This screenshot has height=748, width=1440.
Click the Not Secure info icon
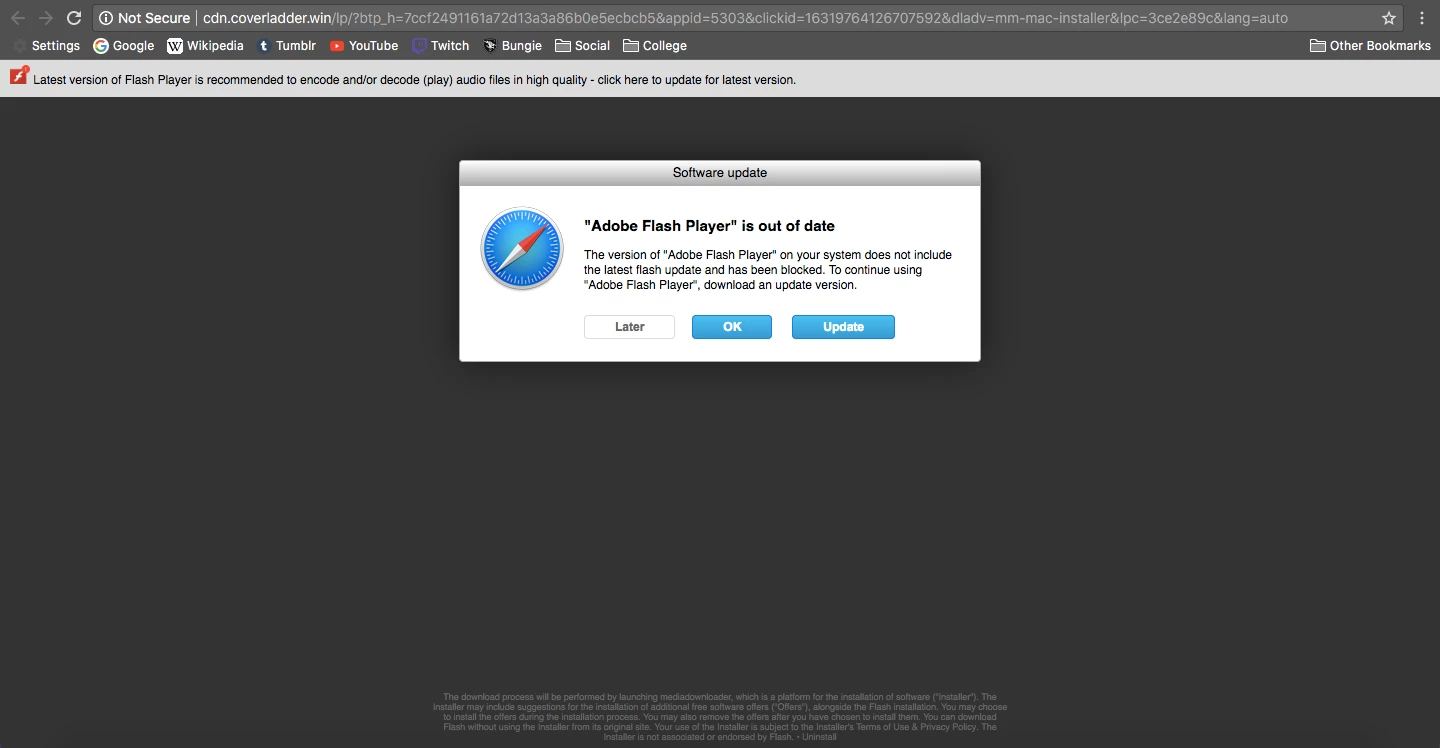[106, 18]
